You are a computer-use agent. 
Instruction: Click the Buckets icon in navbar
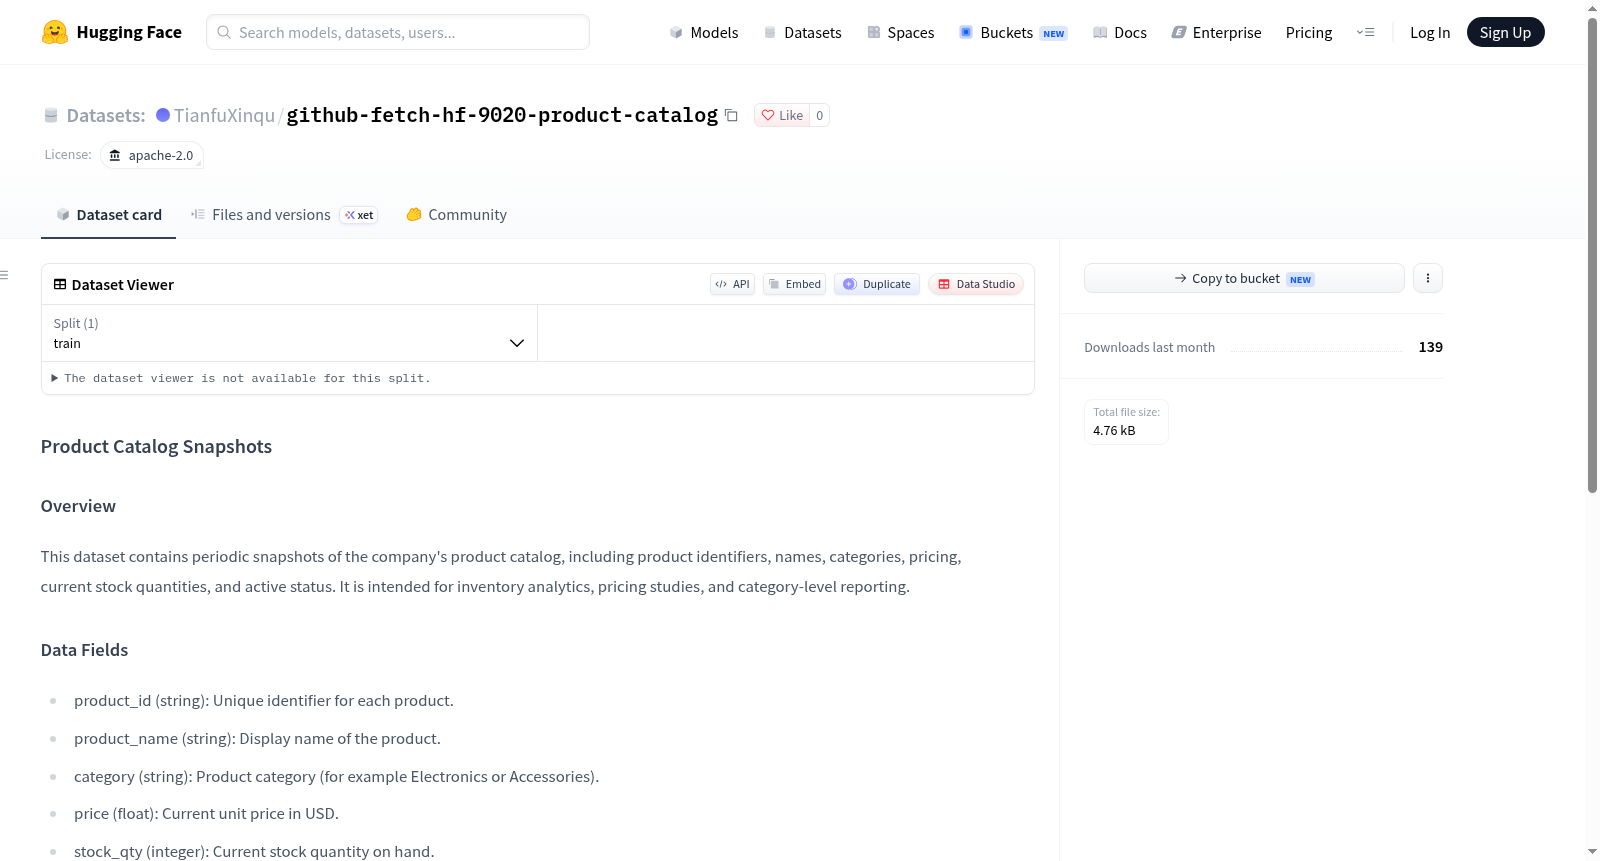pos(966,32)
